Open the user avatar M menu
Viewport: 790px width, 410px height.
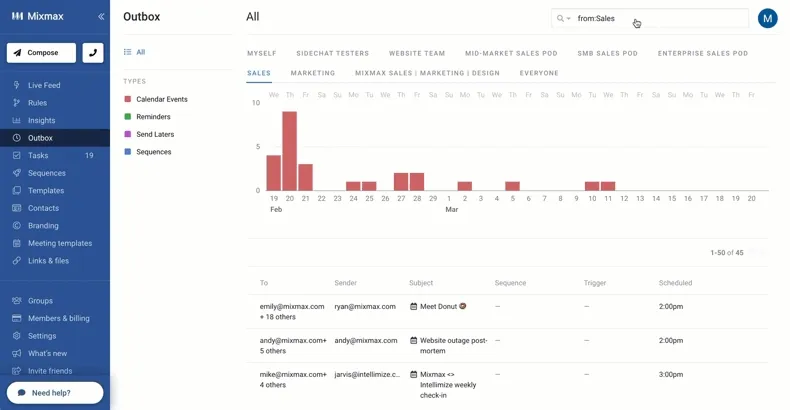(x=767, y=19)
